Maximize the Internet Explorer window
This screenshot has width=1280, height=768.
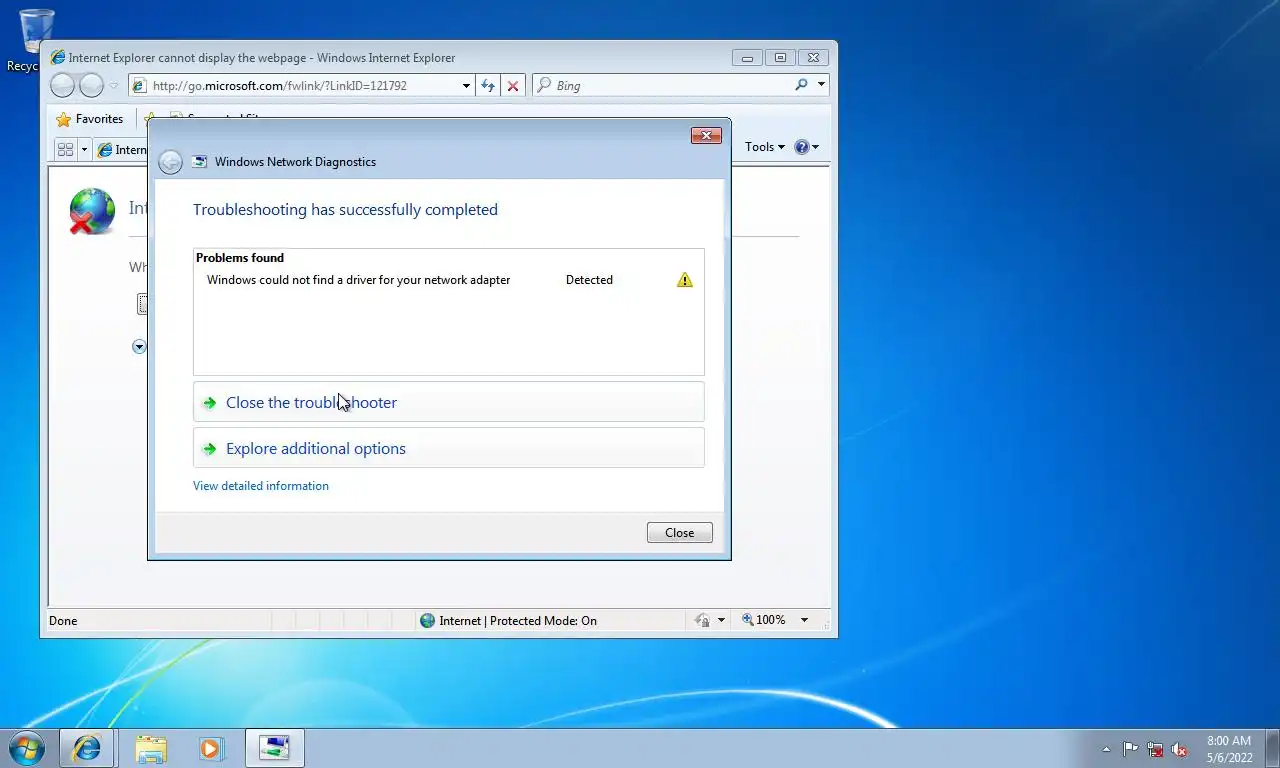coord(780,58)
